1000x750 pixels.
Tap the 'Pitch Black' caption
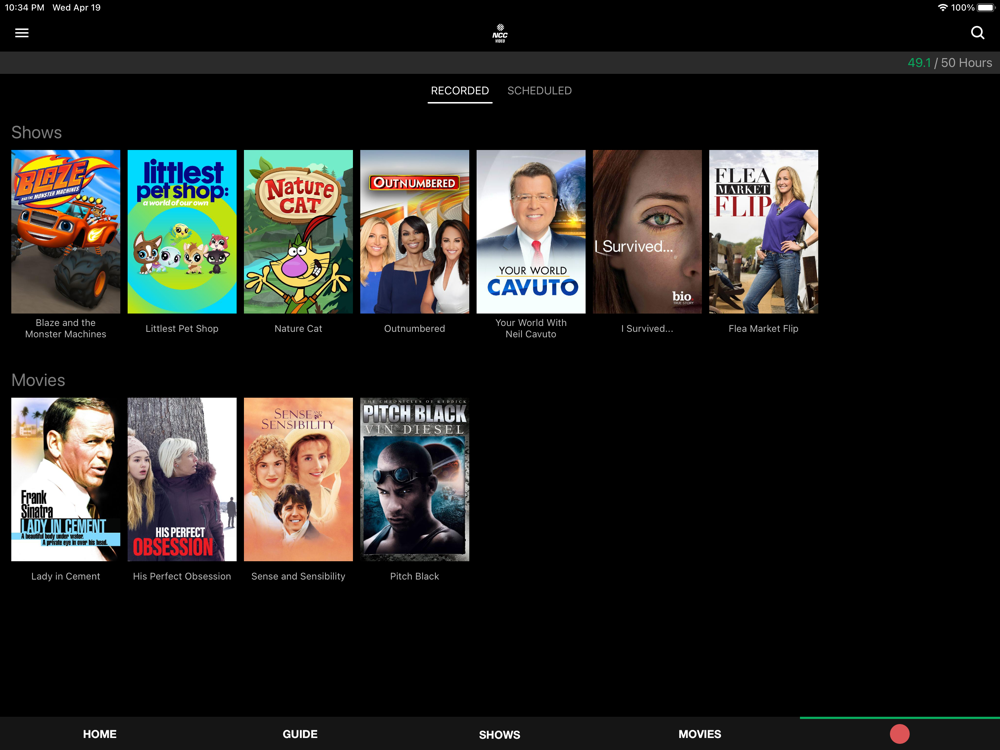(415, 576)
